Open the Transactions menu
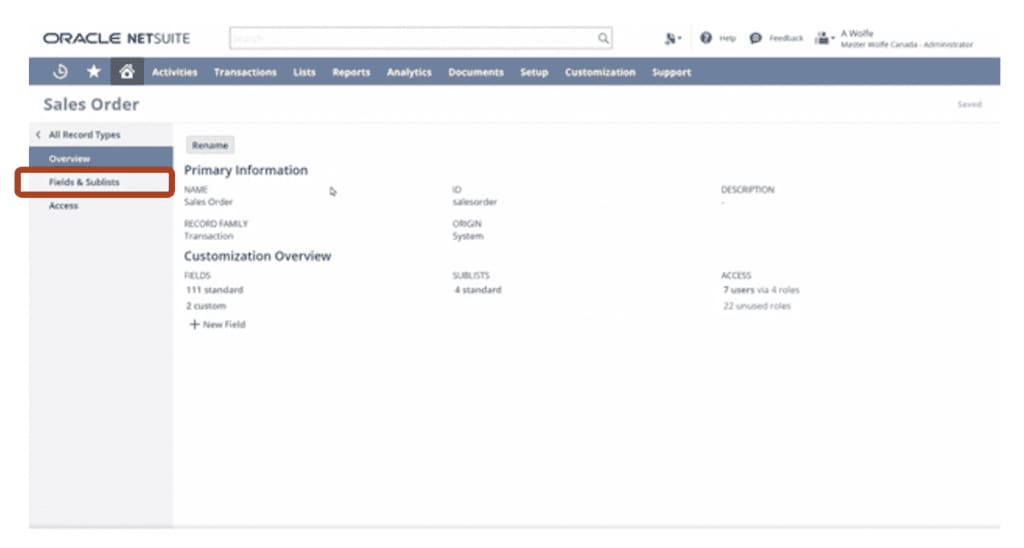The image size is (1024, 548). tap(245, 73)
